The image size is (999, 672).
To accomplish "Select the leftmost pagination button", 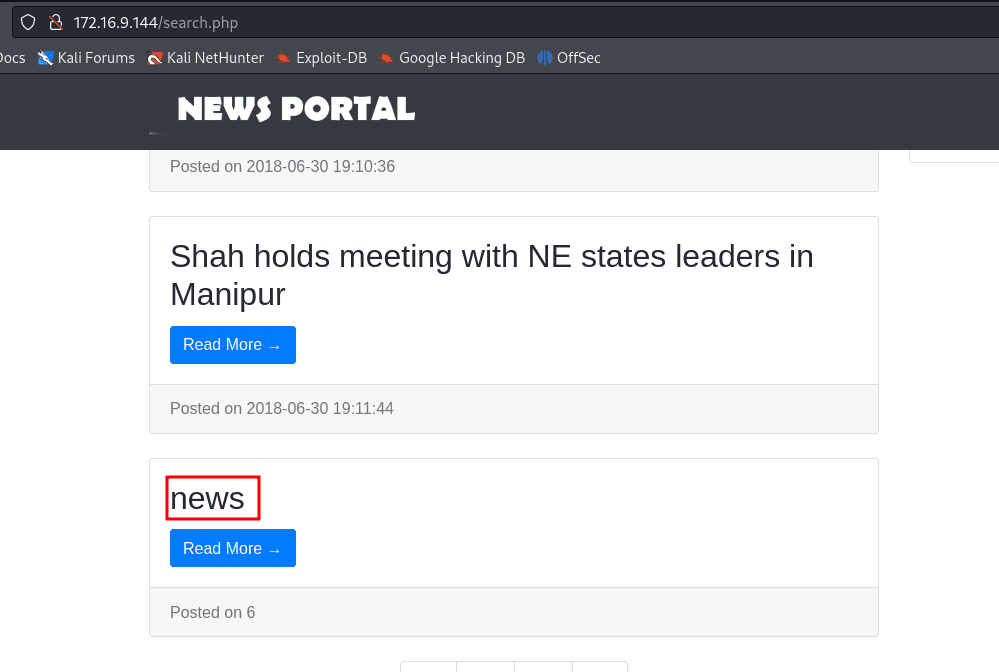I will 428,667.
